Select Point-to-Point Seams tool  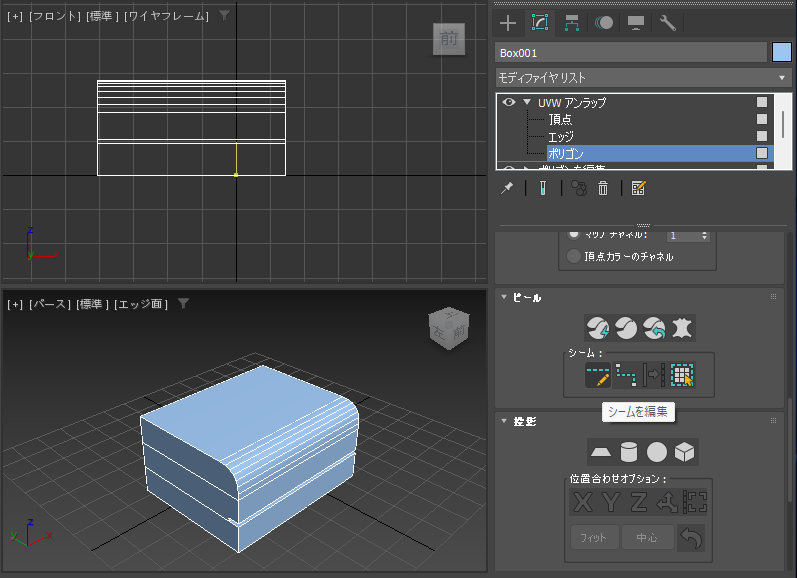(626, 375)
